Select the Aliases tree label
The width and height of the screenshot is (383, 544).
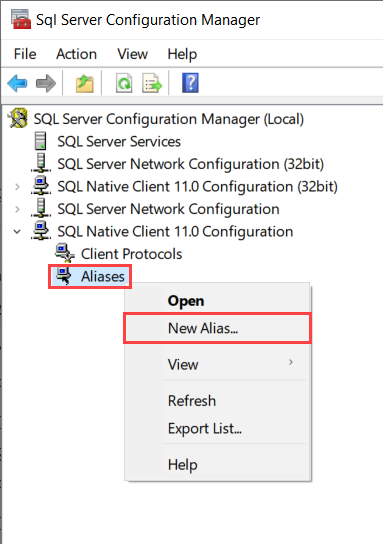point(103,277)
